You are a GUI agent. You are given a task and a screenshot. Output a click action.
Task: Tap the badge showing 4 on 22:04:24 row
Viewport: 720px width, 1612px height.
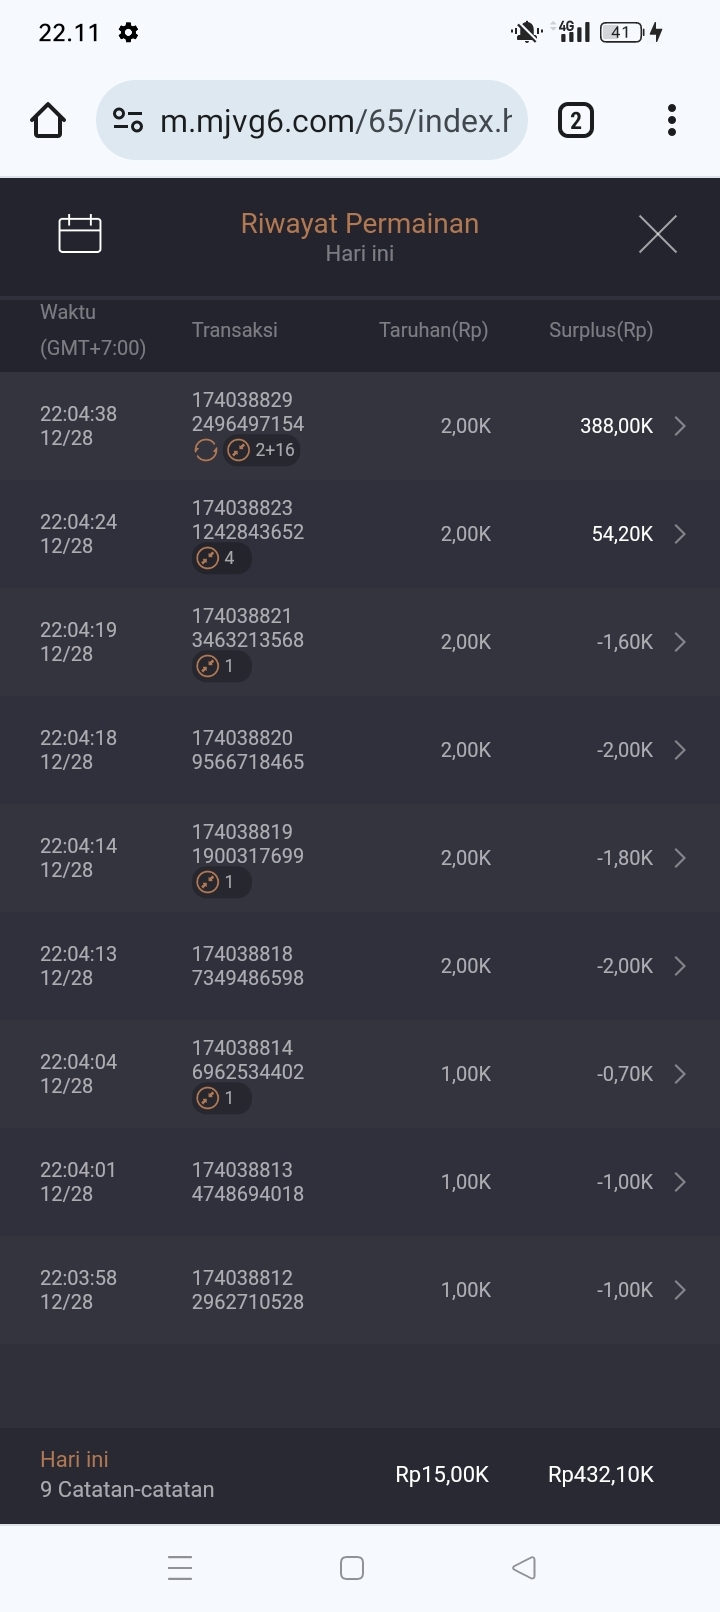[220, 559]
